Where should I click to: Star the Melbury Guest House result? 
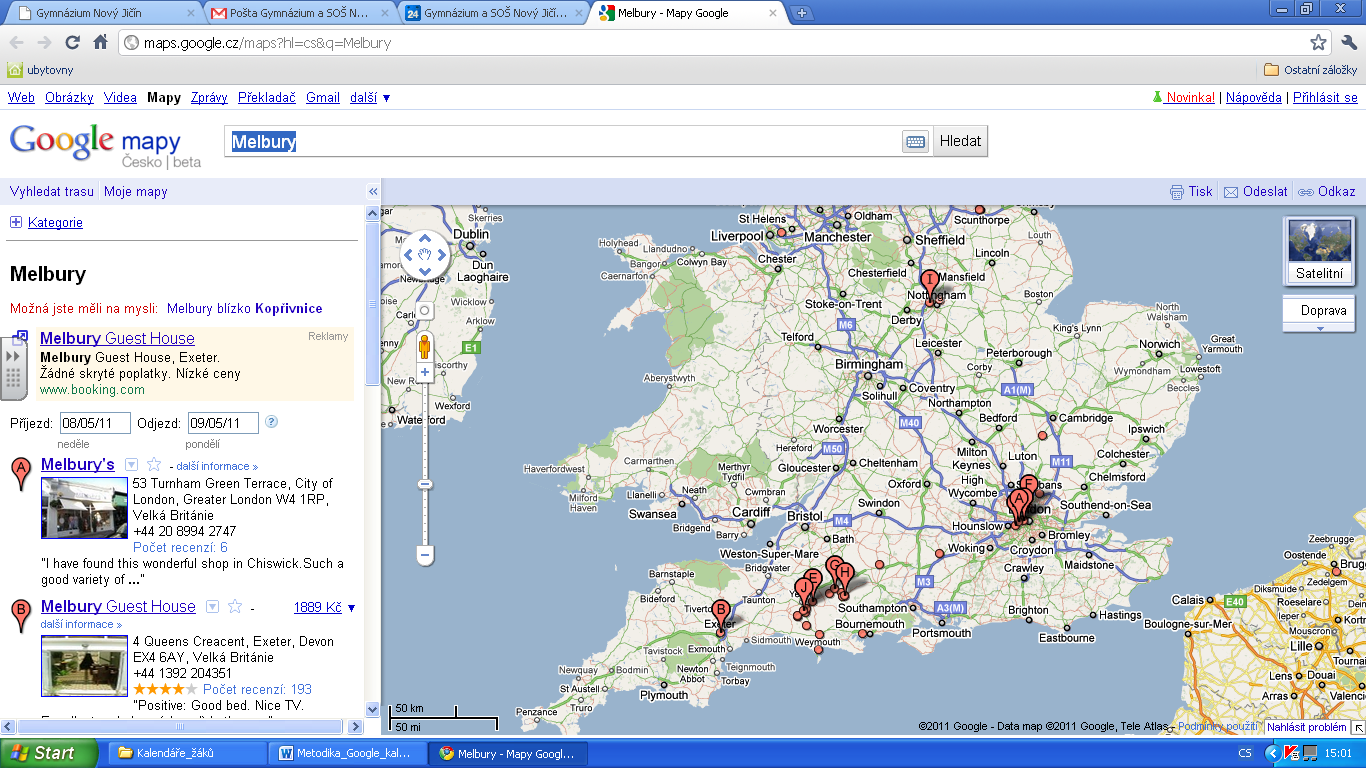click(235, 606)
